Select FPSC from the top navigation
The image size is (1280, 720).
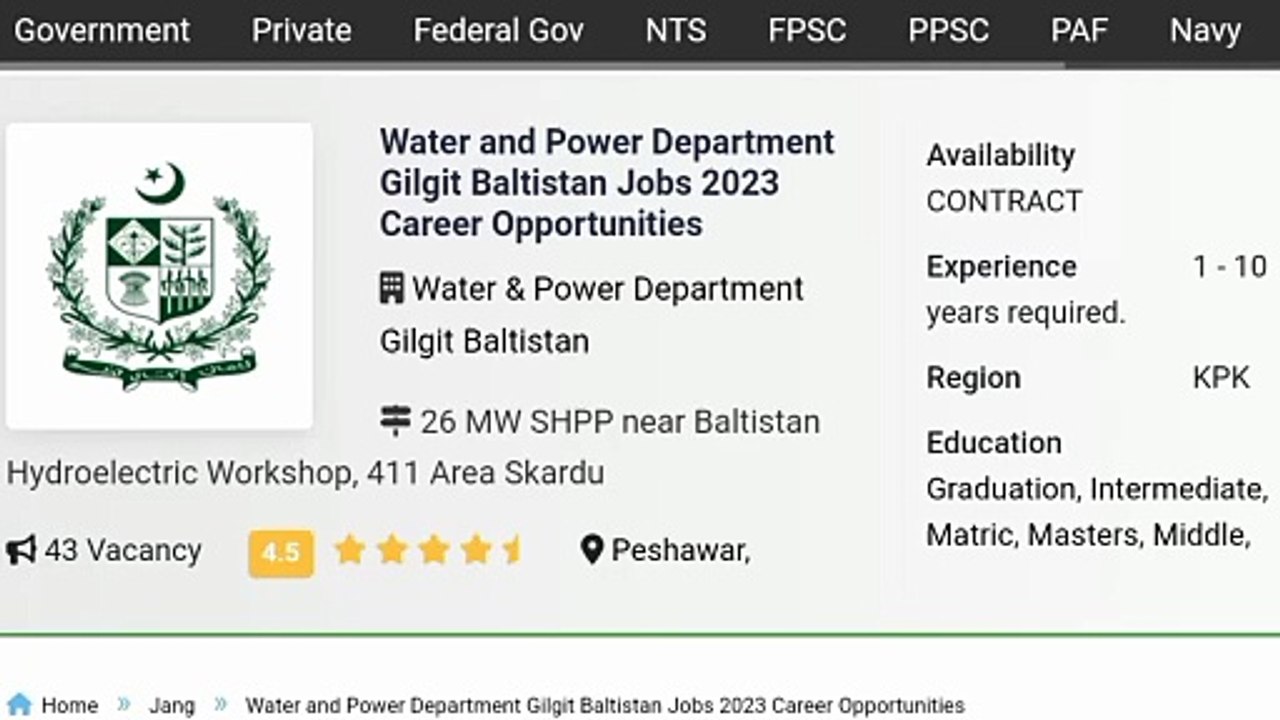pos(807,31)
